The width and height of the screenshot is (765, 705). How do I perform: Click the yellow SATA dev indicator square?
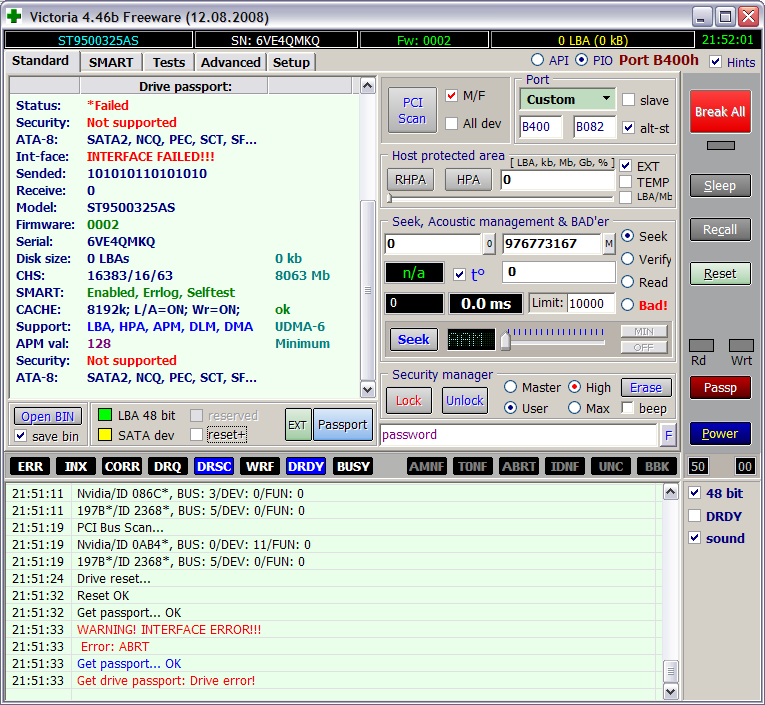pos(105,435)
